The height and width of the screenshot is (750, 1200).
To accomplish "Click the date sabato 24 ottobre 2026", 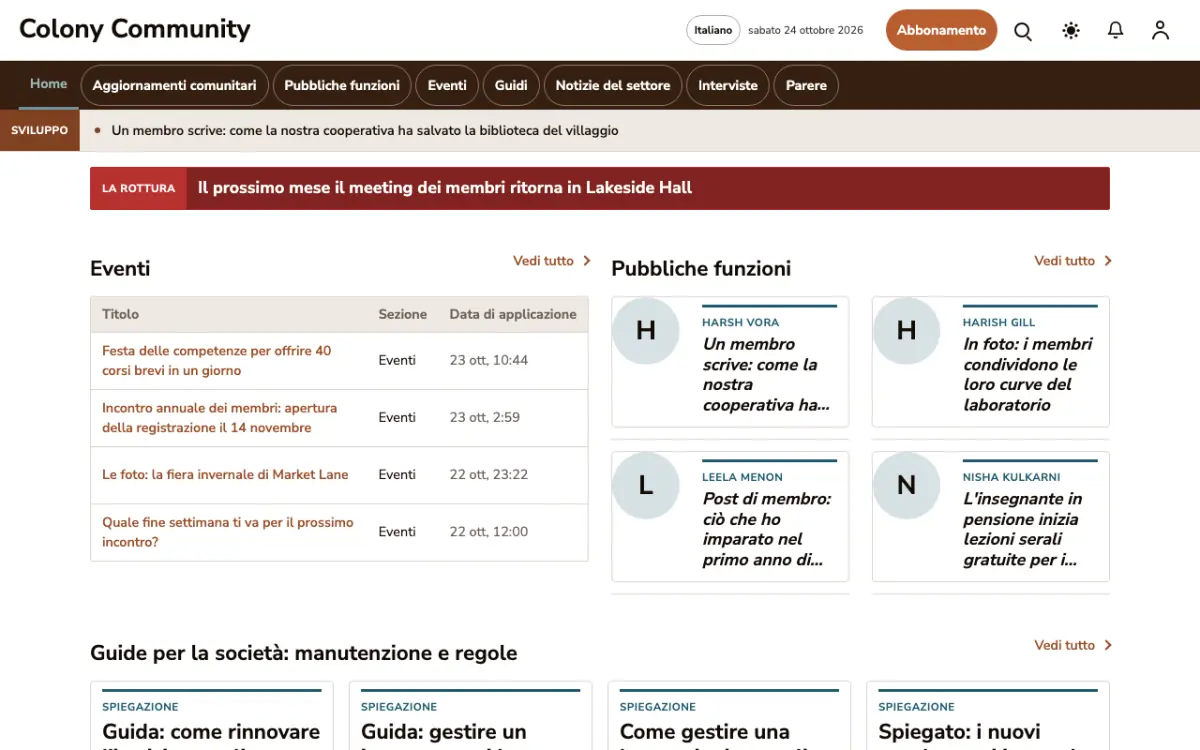I will tap(806, 30).
